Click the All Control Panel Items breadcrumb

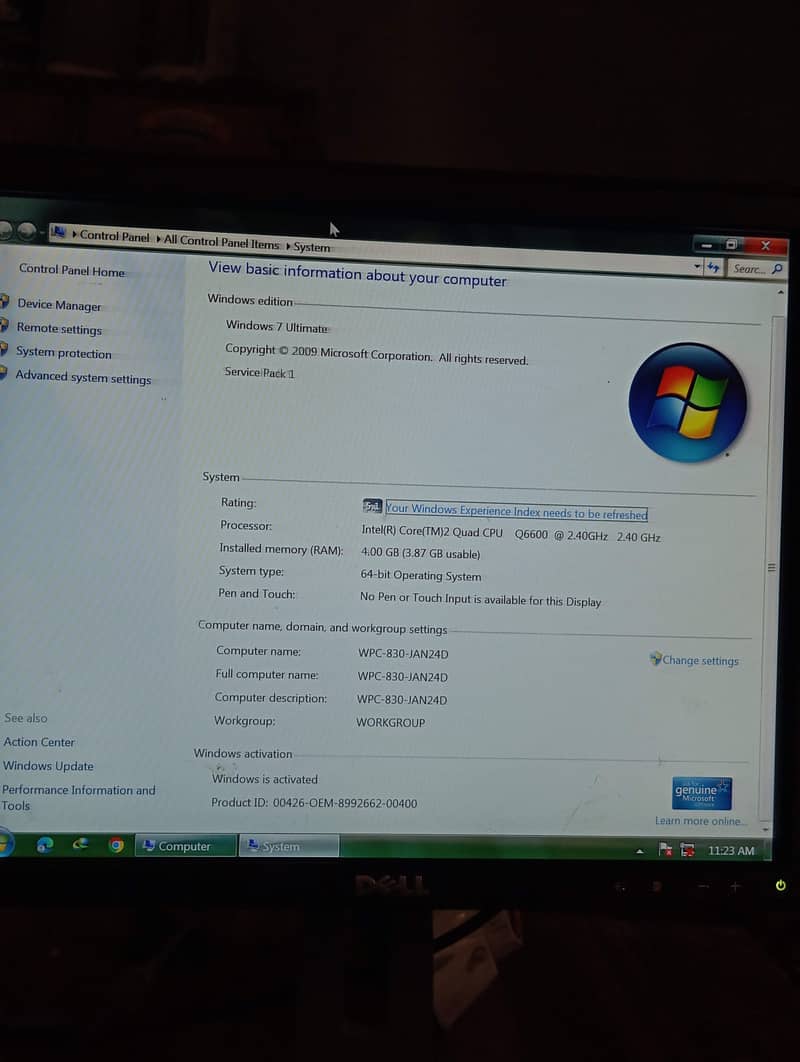(222, 242)
